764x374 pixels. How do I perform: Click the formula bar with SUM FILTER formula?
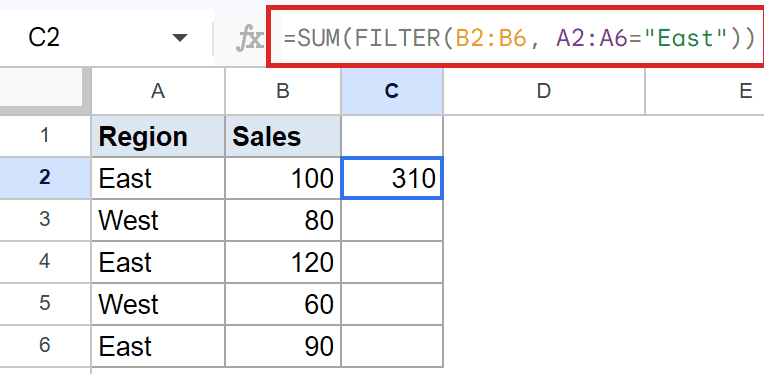pos(516,37)
